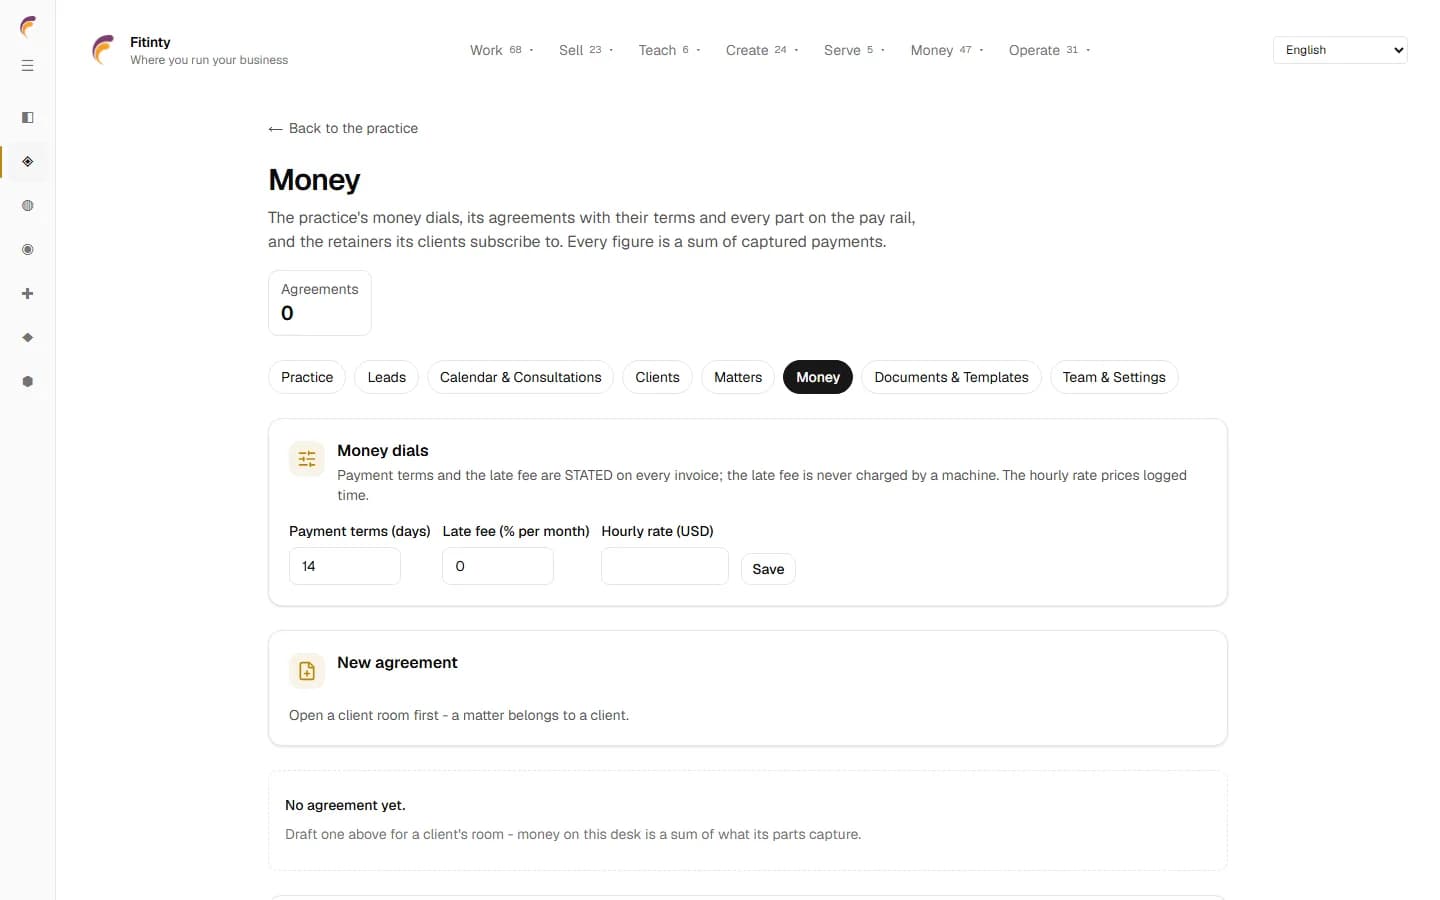Click the document-plus icon beside New agreement
This screenshot has width=1440, height=900.
pos(307,671)
